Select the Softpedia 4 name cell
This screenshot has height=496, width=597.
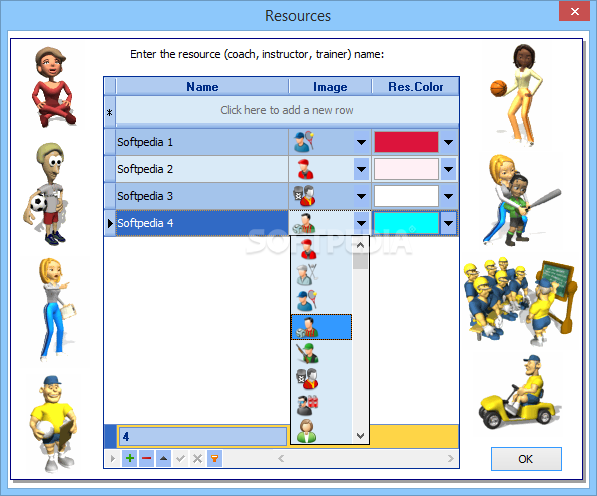click(202, 223)
